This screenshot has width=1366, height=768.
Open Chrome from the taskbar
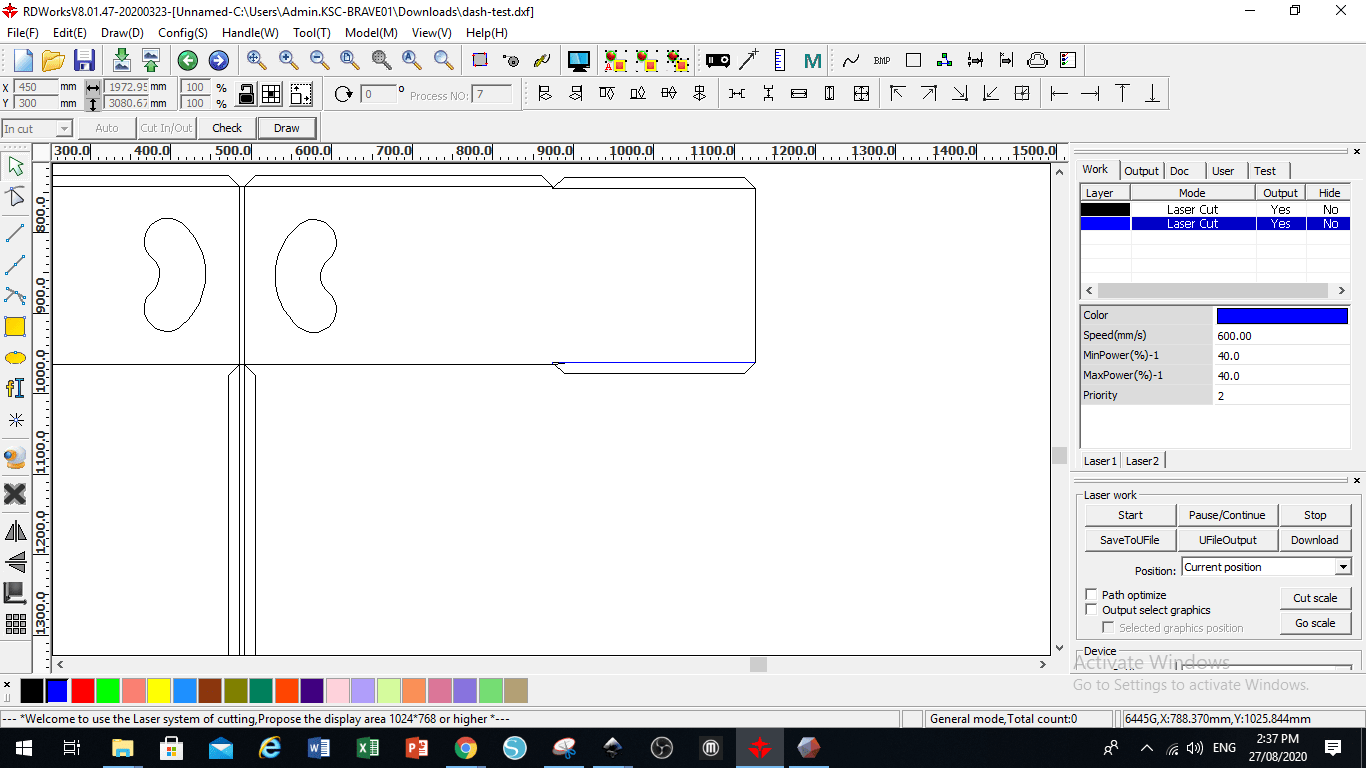pyautogui.click(x=465, y=748)
